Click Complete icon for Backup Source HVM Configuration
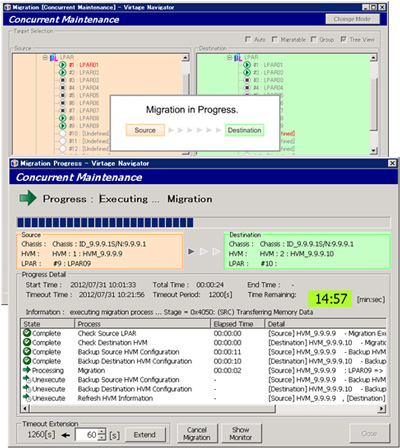This screenshot has width=400, height=448. tap(27, 351)
